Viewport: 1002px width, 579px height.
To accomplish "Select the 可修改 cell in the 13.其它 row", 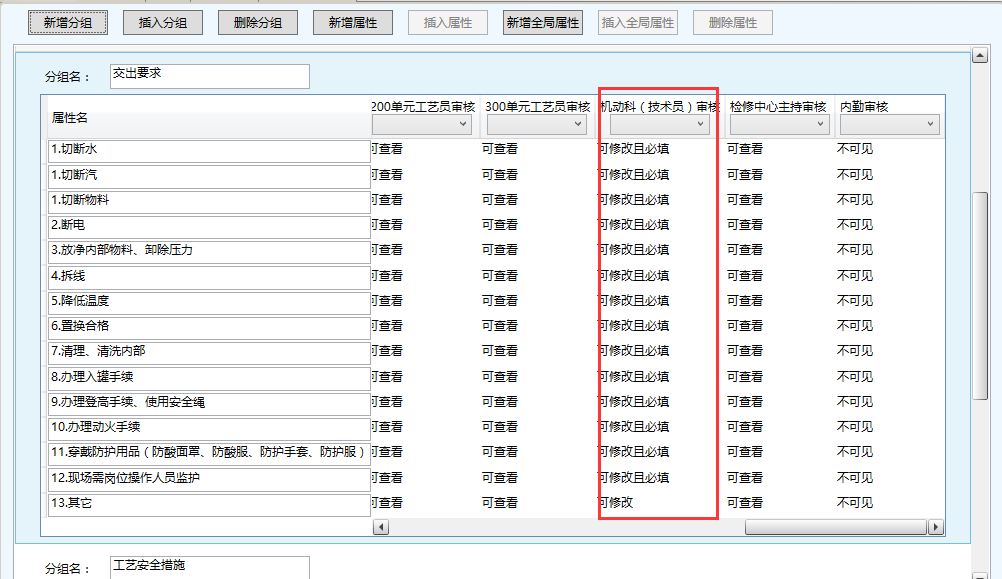I will [617, 503].
